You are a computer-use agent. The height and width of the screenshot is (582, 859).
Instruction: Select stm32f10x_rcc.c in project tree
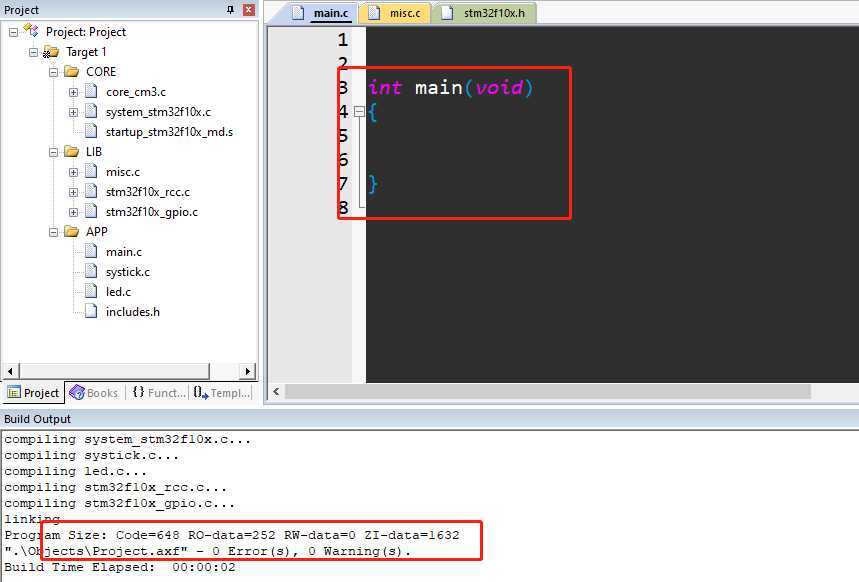tap(148, 192)
